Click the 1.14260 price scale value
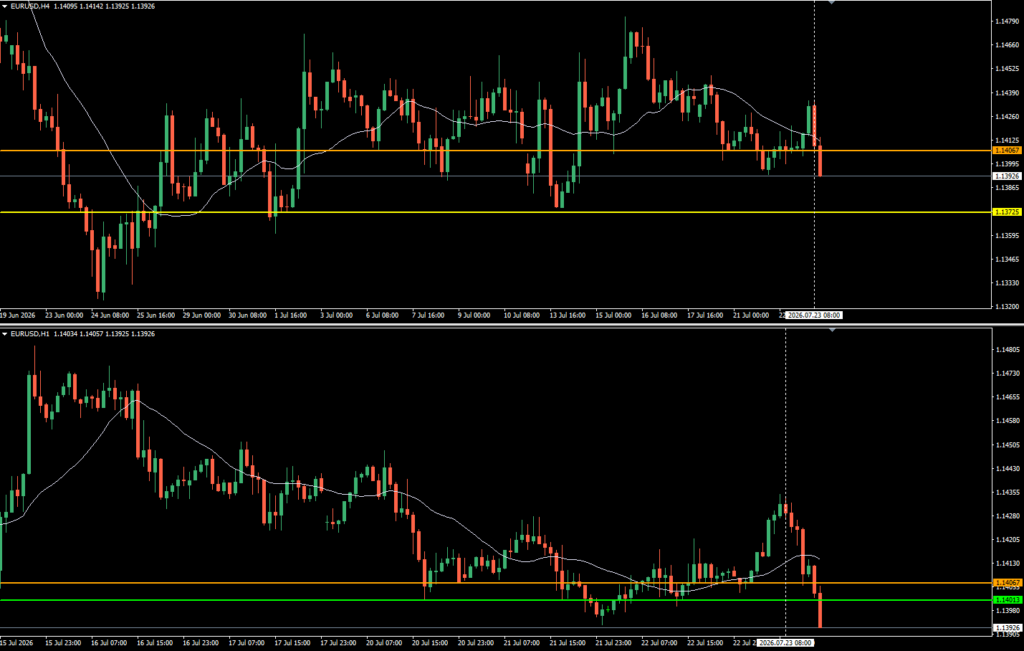The image size is (1024, 651). [1006, 117]
